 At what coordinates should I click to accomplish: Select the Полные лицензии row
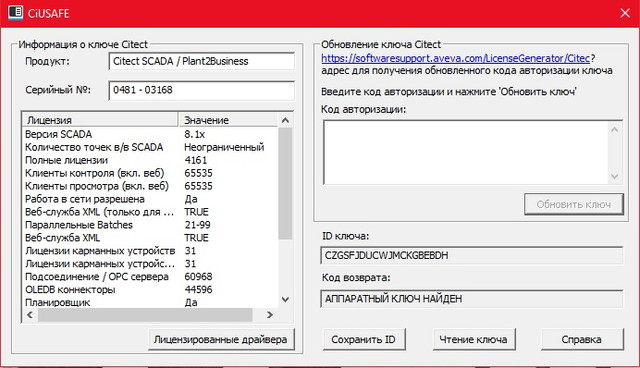[x=151, y=160]
